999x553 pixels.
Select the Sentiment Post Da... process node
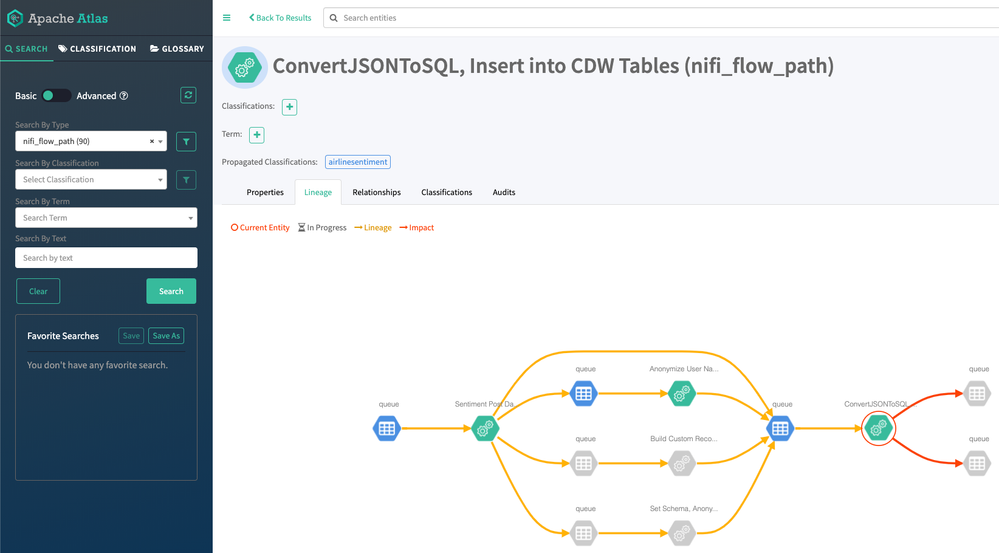tap(485, 429)
